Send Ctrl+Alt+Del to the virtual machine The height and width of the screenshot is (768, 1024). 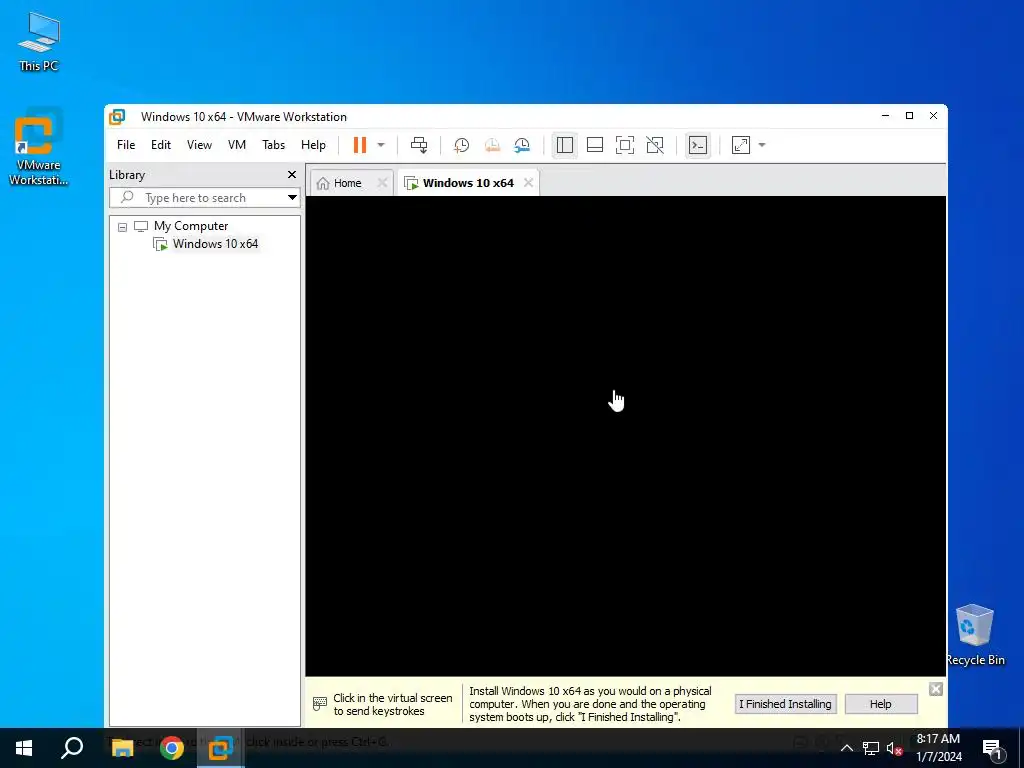coord(419,145)
